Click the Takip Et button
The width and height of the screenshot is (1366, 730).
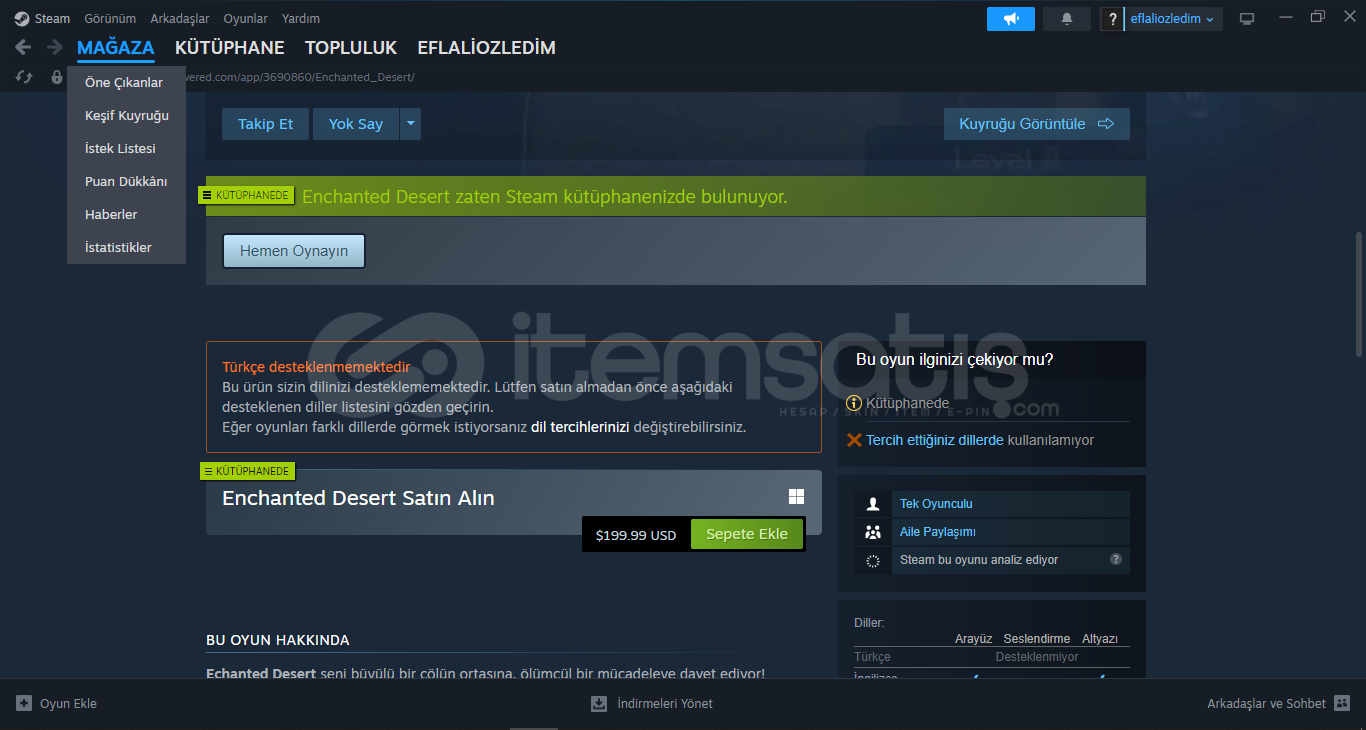tap(265, 124)
